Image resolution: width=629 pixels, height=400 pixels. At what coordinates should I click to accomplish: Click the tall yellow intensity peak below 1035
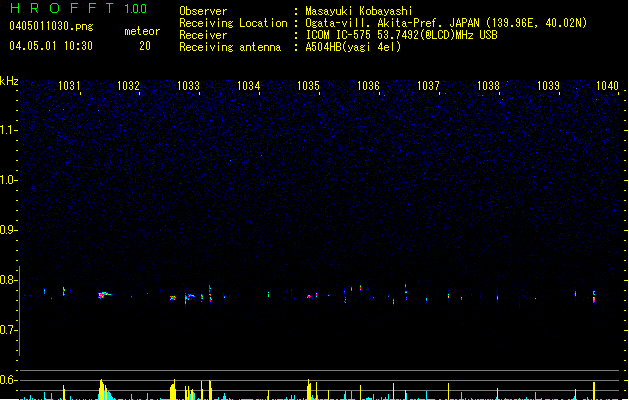point(308,389)
